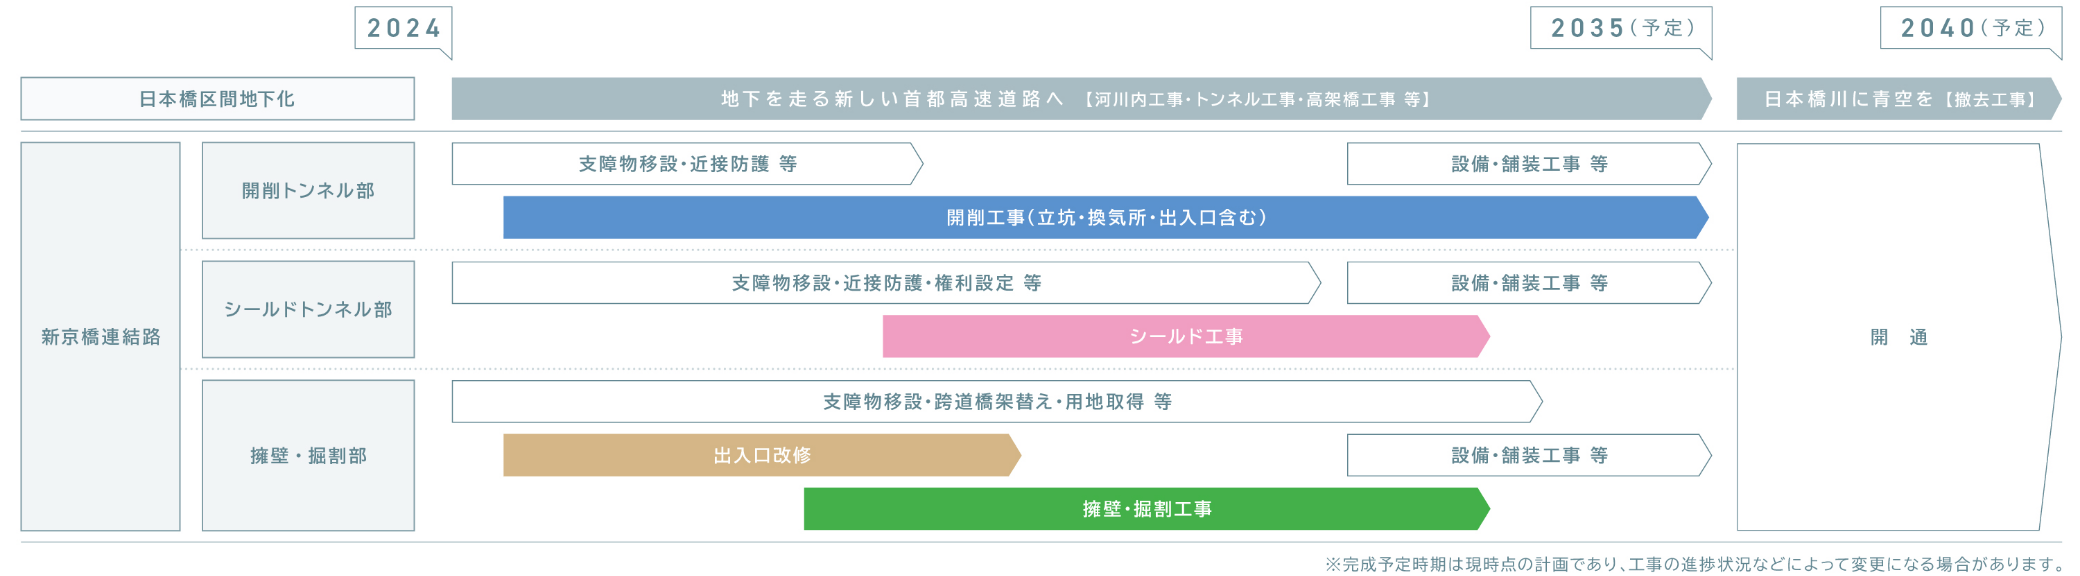Click the blue 開削工事 bar
Image resolution: width=2080 pixels, height=576 pixels.
point(1106,217)
